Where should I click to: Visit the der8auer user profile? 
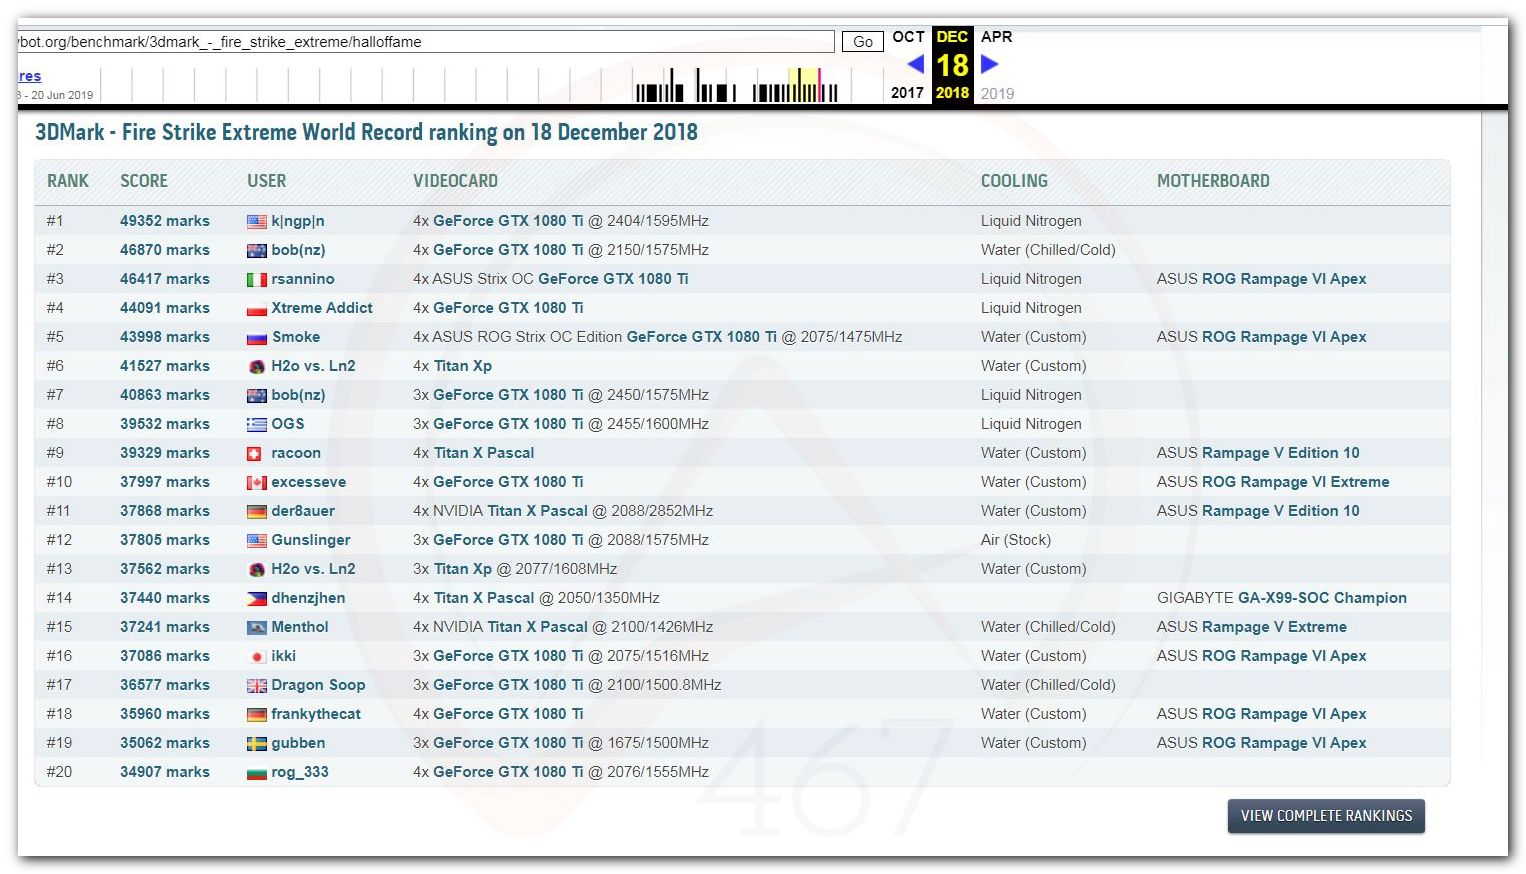303,511
